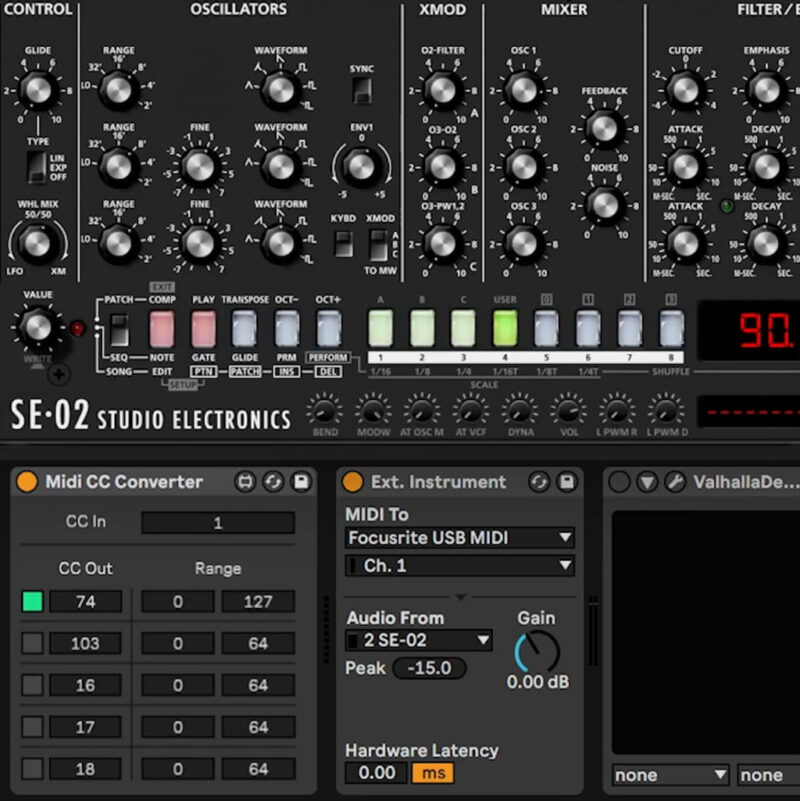
Task: Open the Focusrite USB MIDI dropdown
Action: [459, 538]
